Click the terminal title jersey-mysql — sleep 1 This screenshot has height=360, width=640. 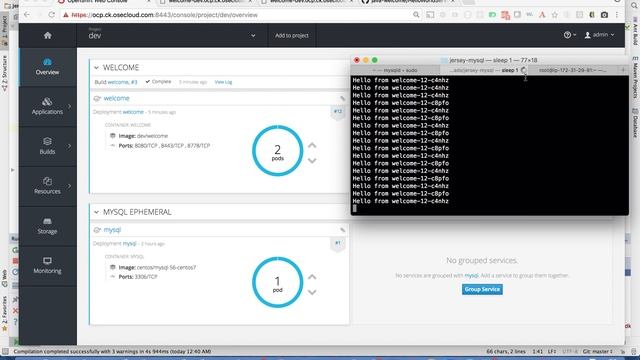(x=493, y=60)
